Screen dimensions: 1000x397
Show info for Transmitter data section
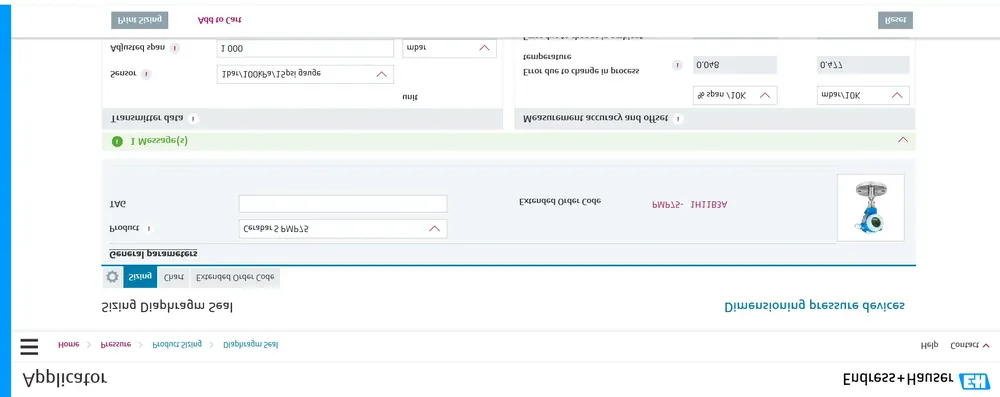(193, 119)
